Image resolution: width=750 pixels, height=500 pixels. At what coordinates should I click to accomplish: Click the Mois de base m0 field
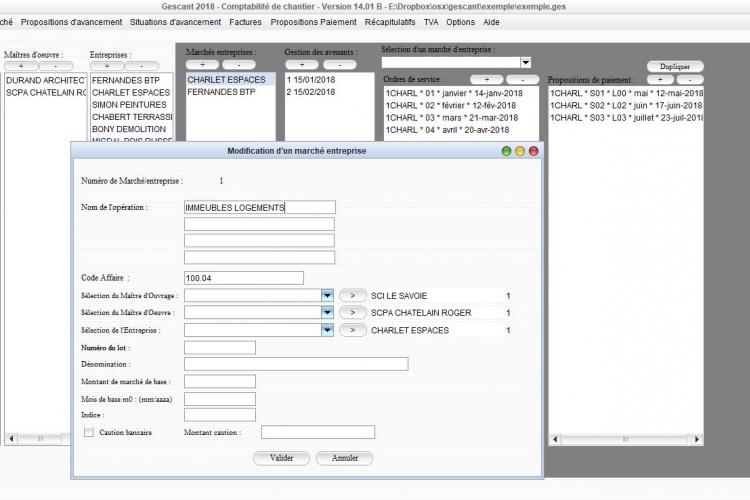[x=220, y=399]
